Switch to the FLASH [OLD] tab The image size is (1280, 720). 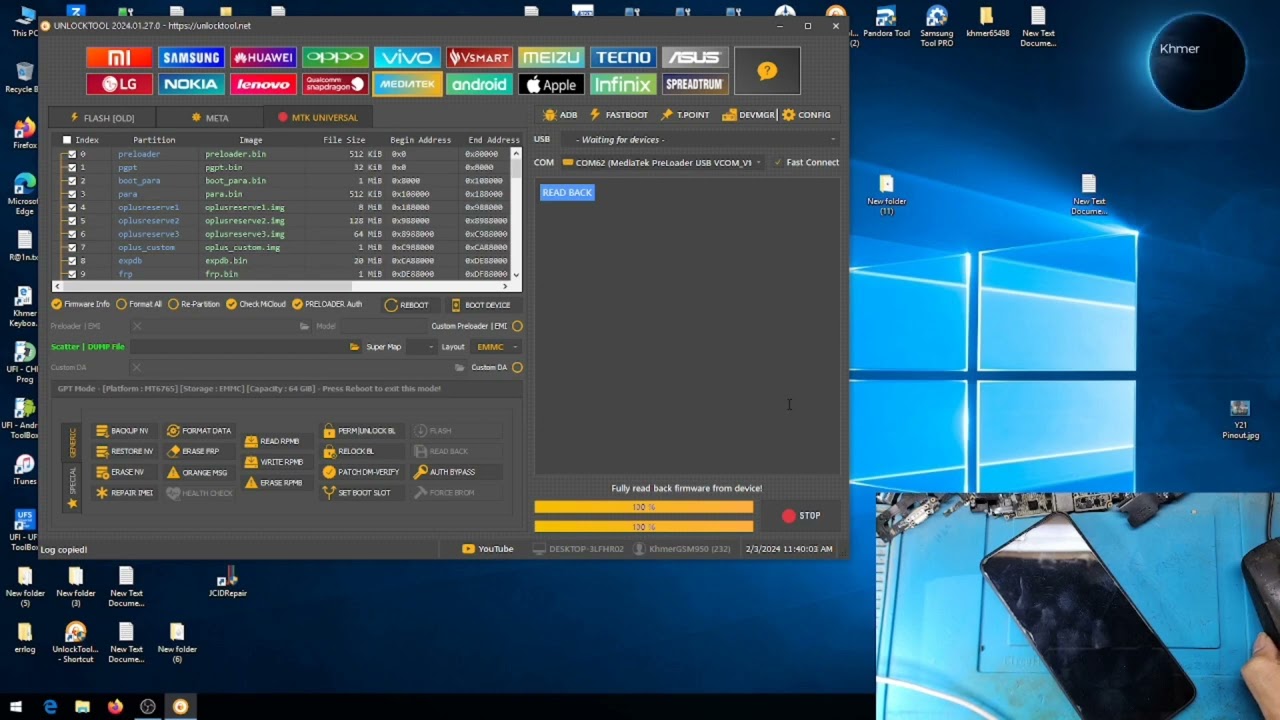[102, 118]
